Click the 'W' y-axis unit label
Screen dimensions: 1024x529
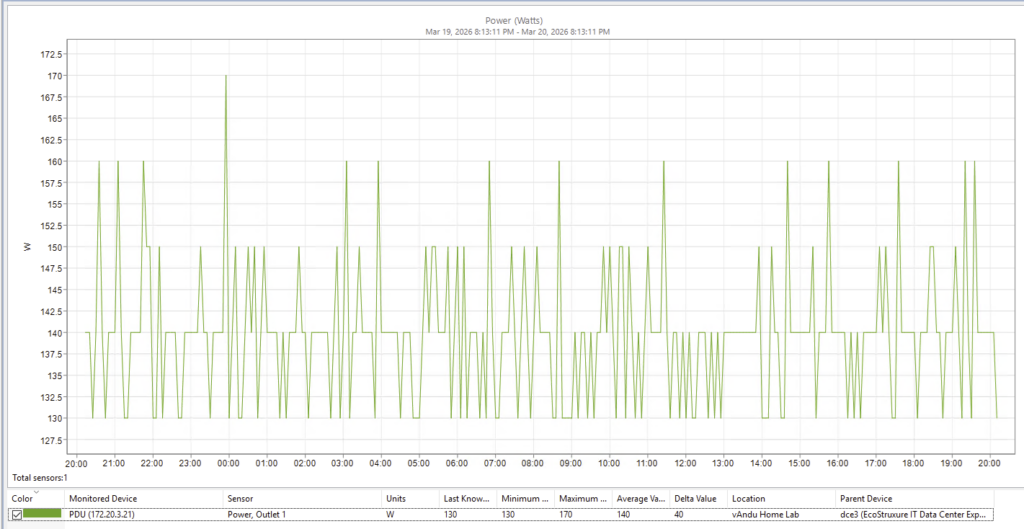(x=27, y=247)
